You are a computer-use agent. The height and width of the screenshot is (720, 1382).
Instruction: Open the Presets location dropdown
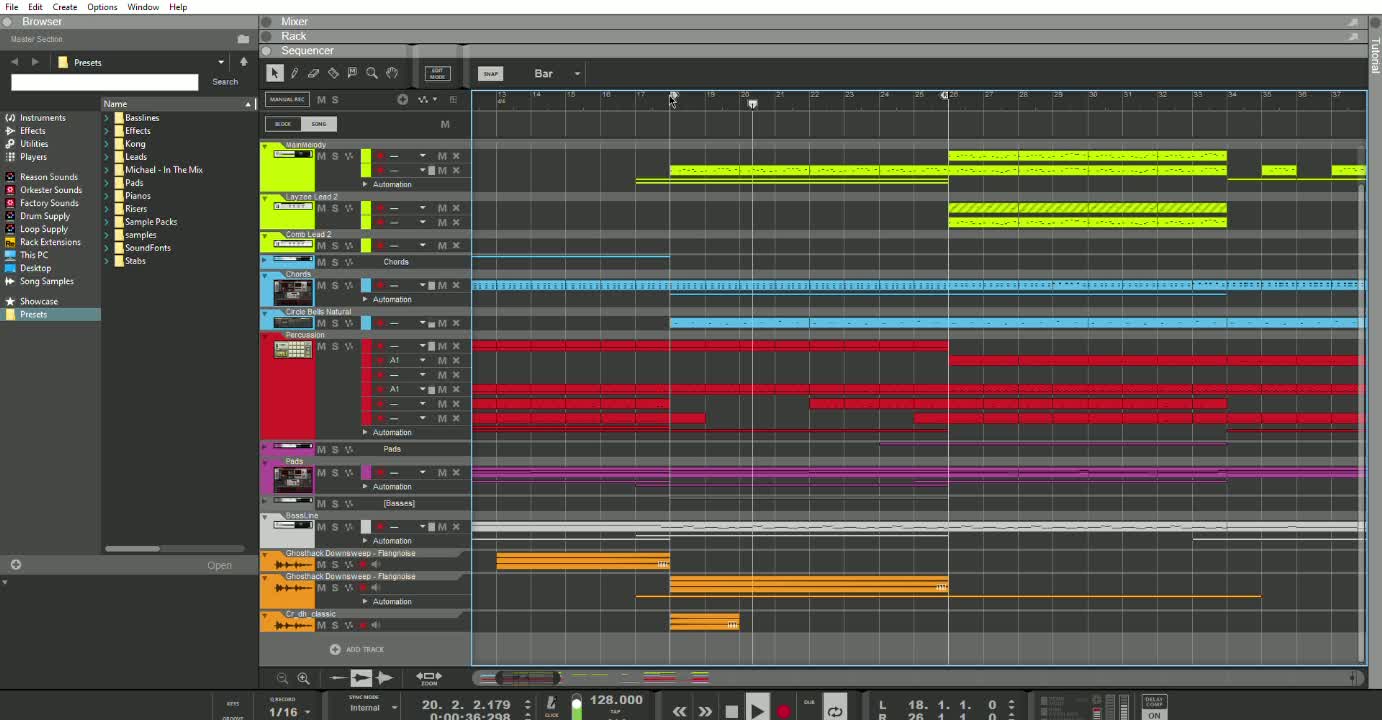coord(221,62)
